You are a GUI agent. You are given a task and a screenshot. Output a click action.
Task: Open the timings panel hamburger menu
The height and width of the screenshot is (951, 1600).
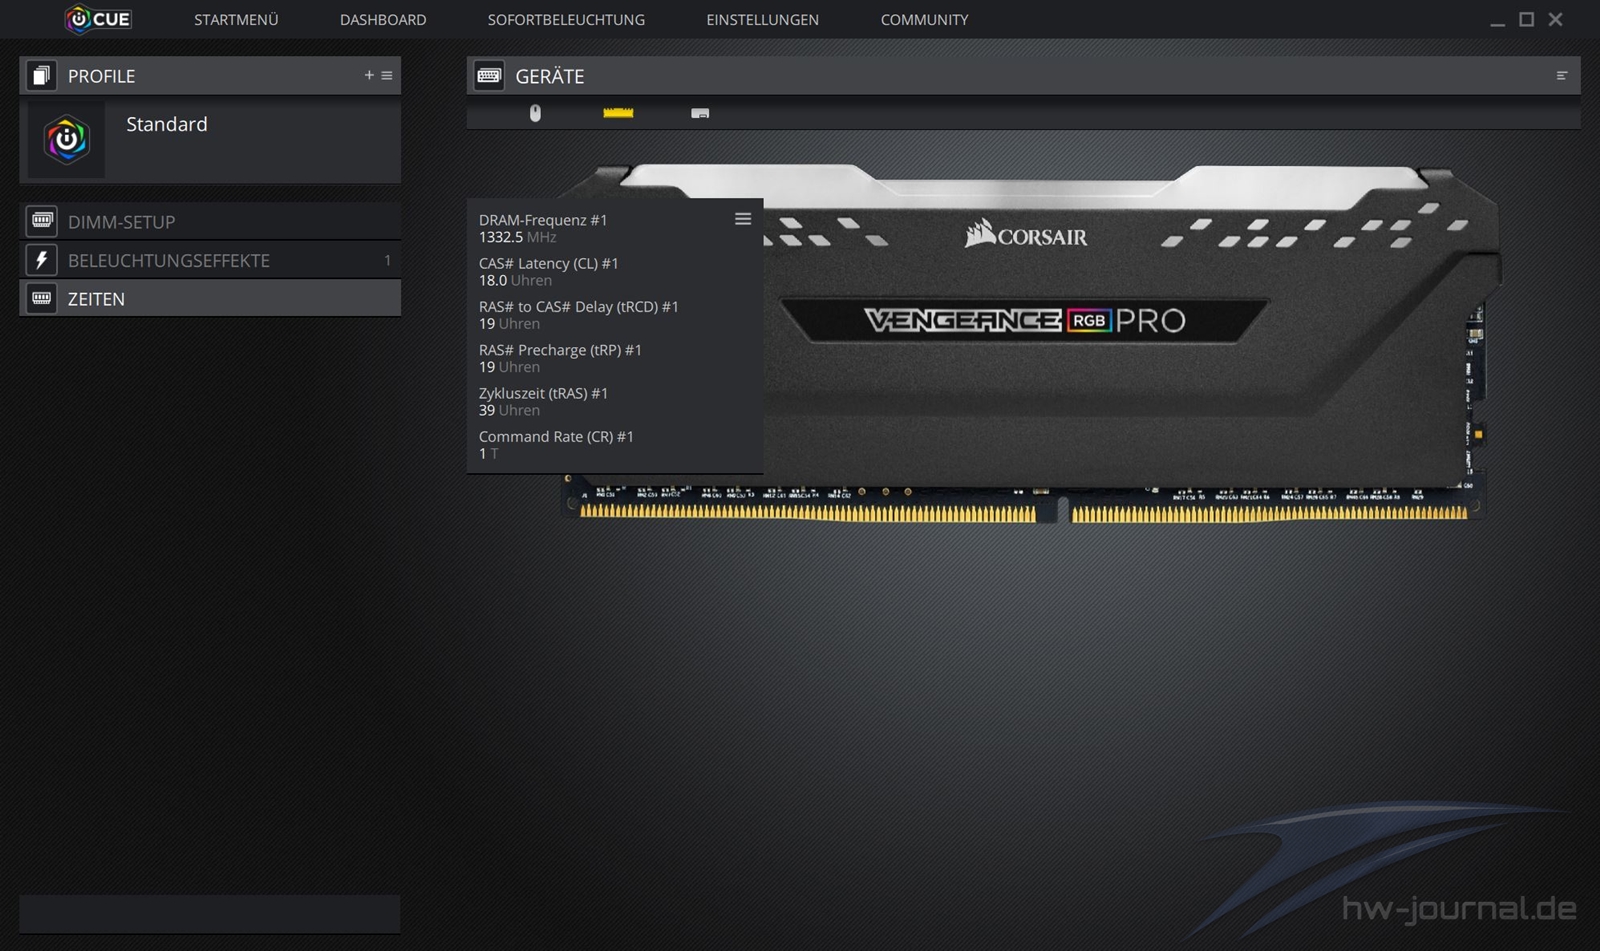[743, 219]
